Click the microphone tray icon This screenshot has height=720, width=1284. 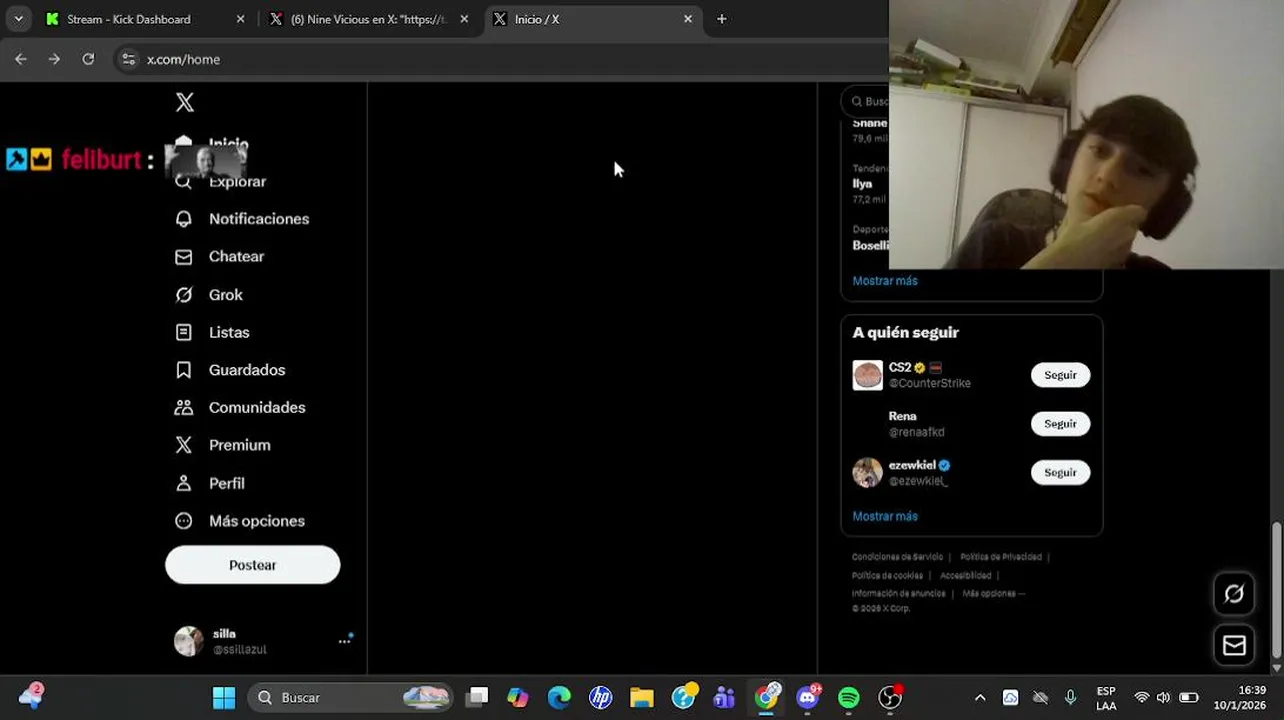click(1070, 697)
